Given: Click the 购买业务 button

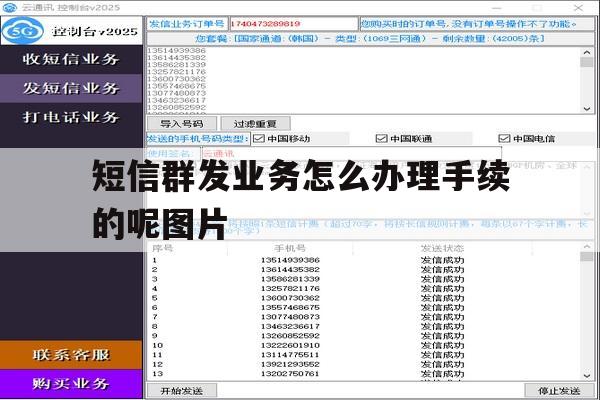Looking at the screenshot, I should pos(71,384).
